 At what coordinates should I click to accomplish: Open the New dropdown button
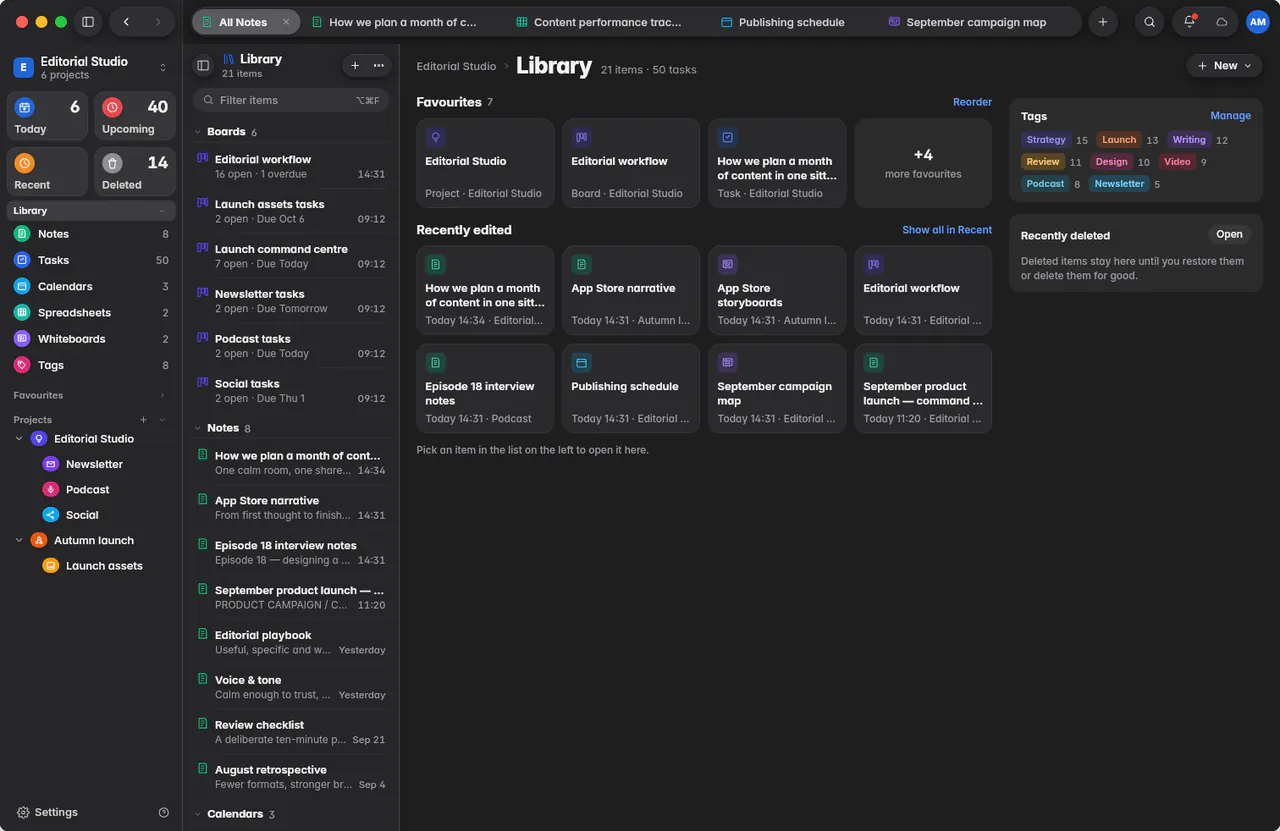tap(1225, 66)
